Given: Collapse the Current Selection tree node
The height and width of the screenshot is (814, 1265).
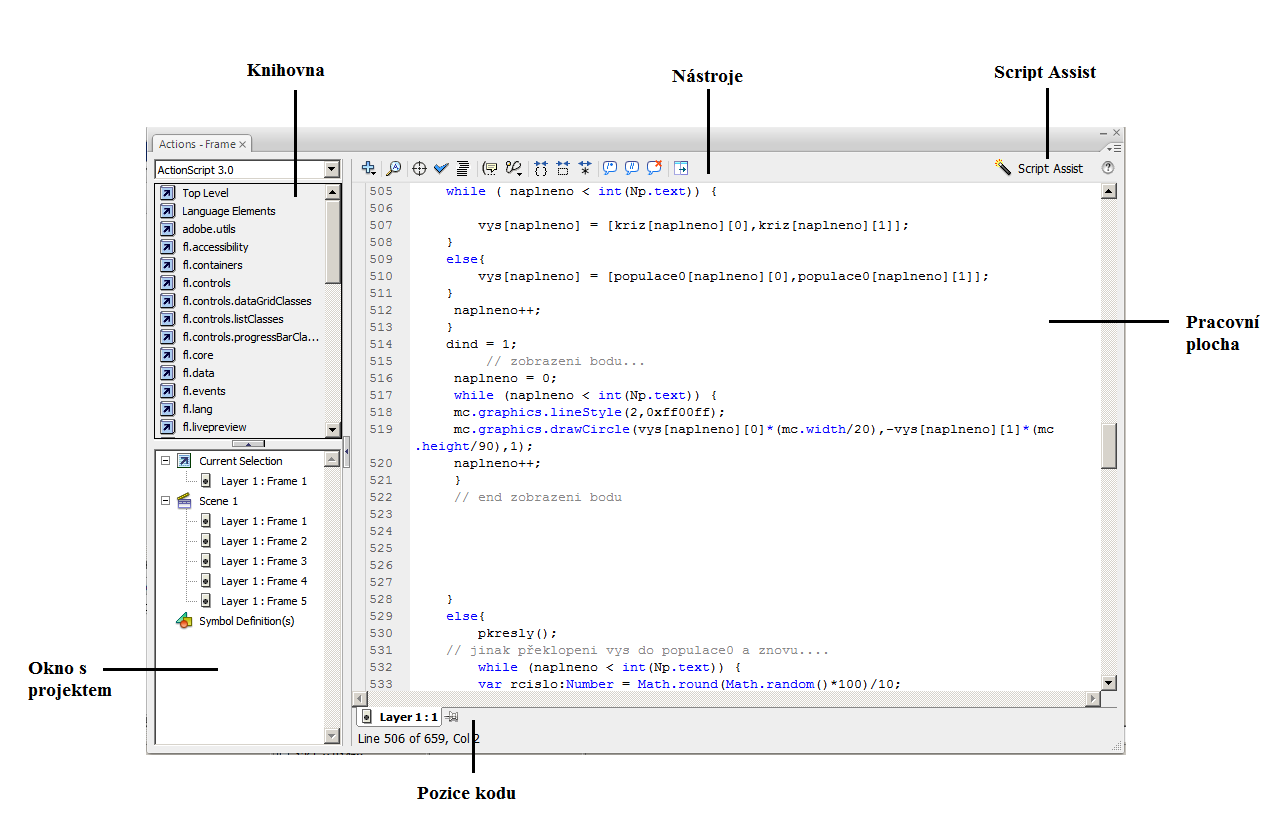Looking at the screenshot, I should tap(165, 461).
